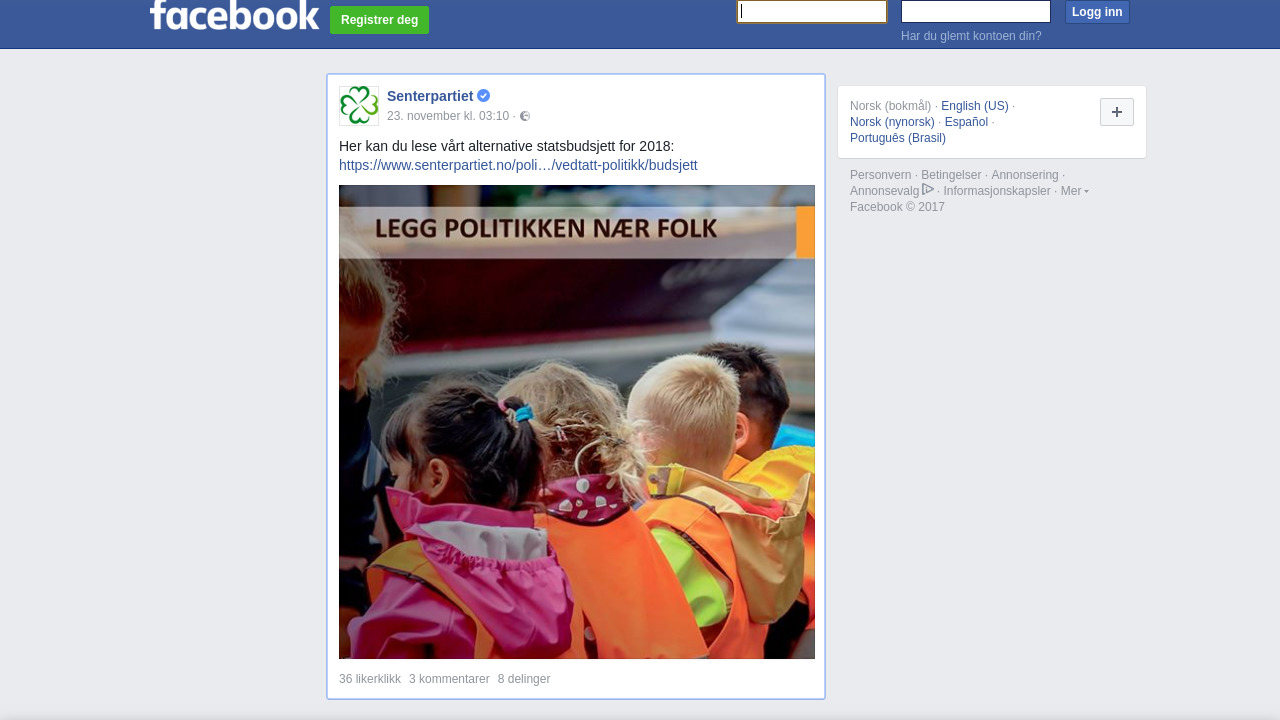The width and height of the screenshot is (1280, 720).
Task: Open the Facebook logo homepage
Action: [x=234, y=15]
